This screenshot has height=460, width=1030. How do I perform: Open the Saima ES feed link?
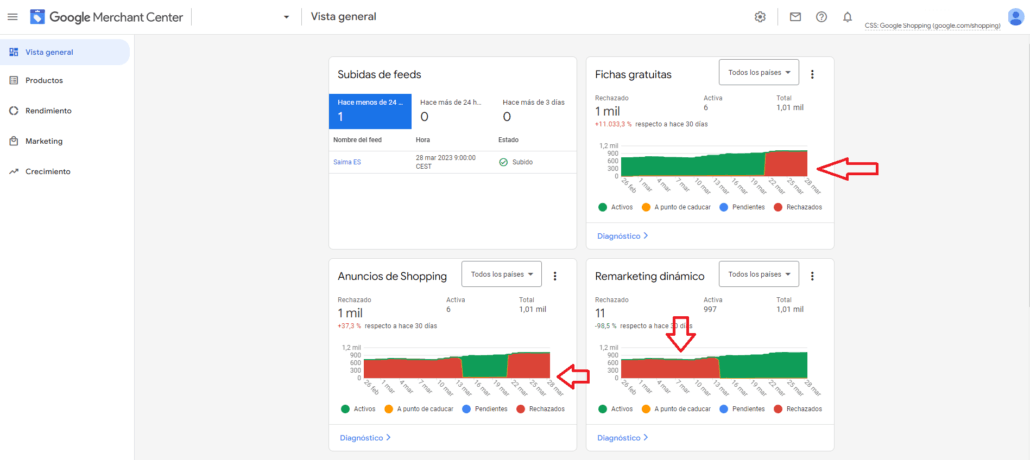pyautogui.click(x=347, y=161)
